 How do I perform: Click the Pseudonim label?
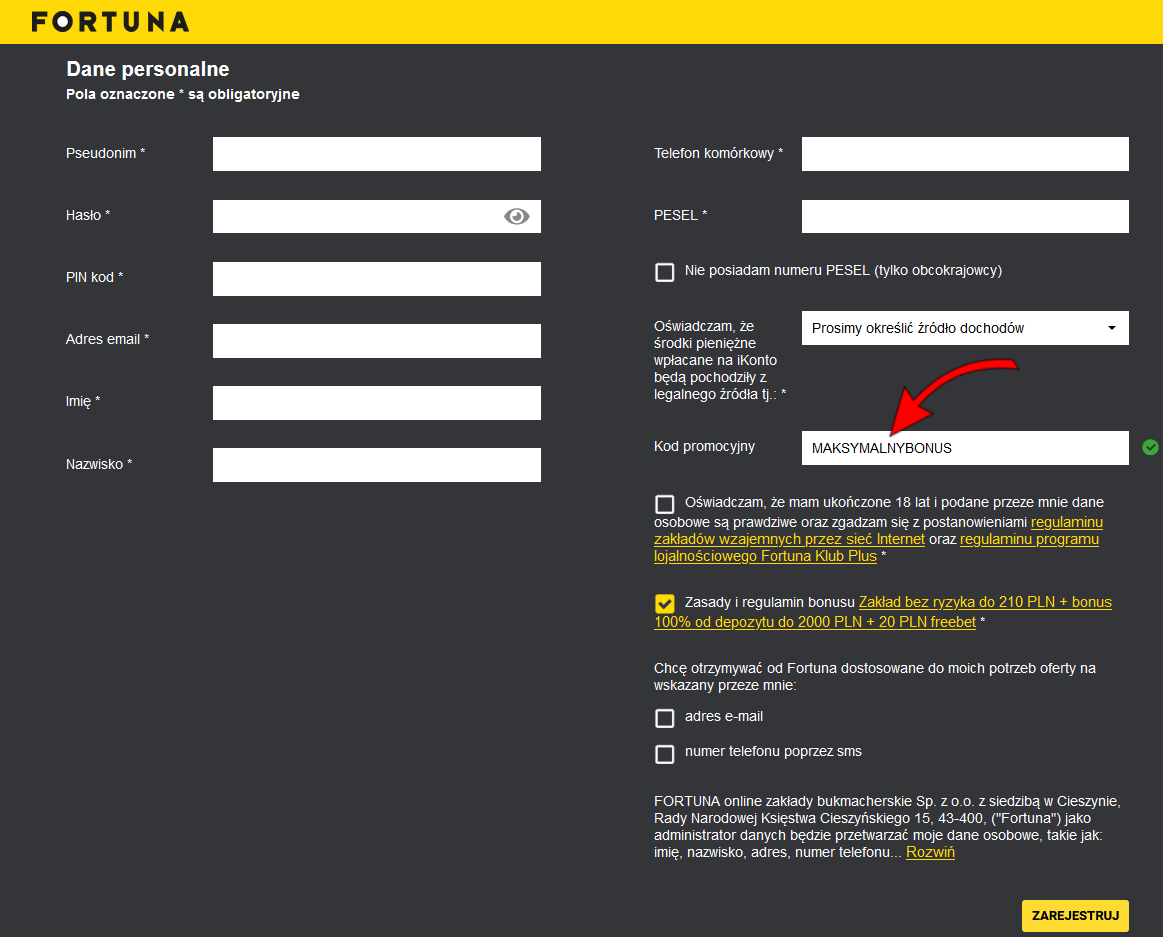(x=105, y=153)
